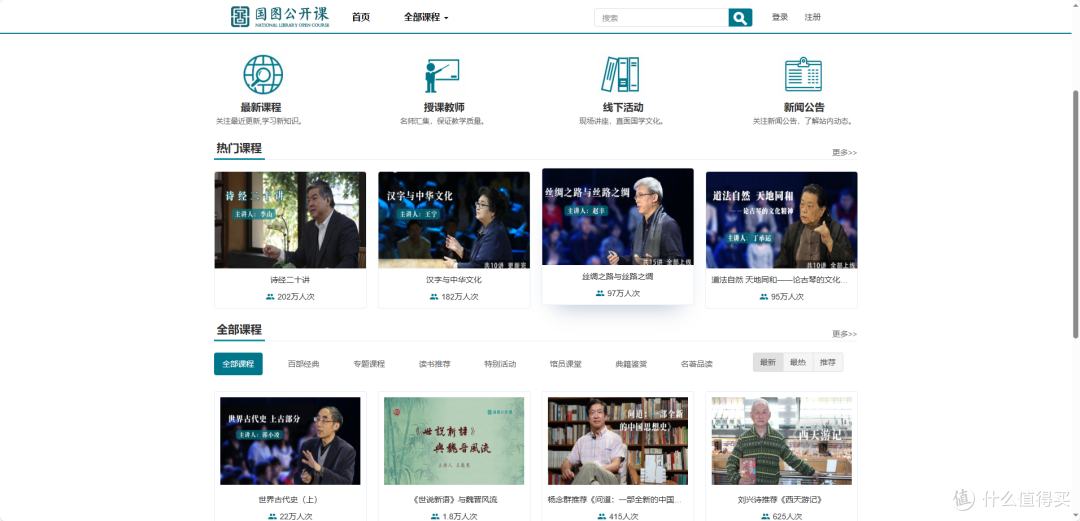Open the 线下活动 books icon

(x=620, y=74)
